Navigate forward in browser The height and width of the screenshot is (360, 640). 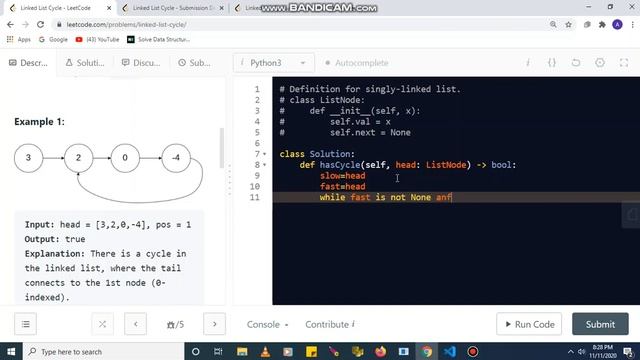click(x=25, y=24)
